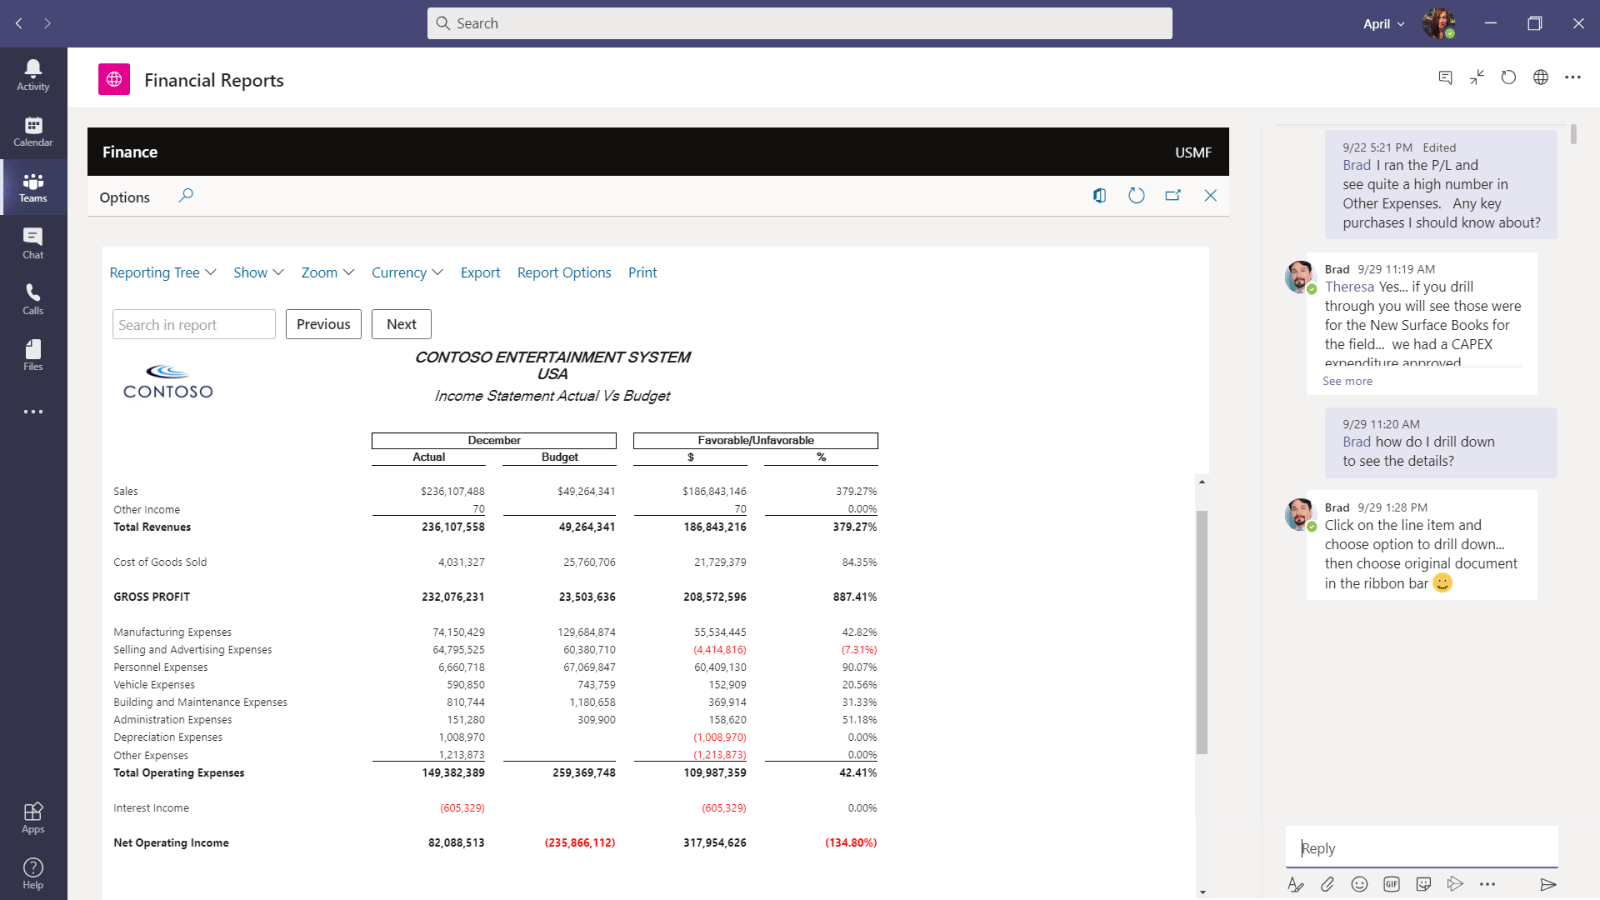The image size is (1600, 900).
Task: Open the Reporting Tree dropdown
Action: (x=162, y=272)
